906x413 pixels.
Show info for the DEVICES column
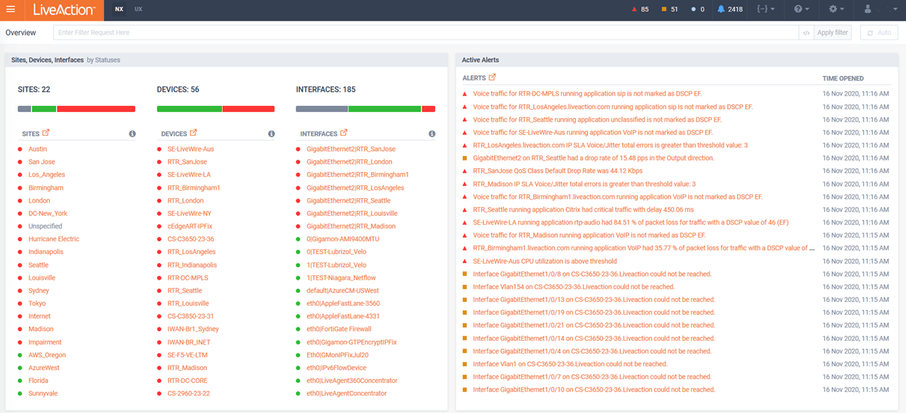click(272, 133)
